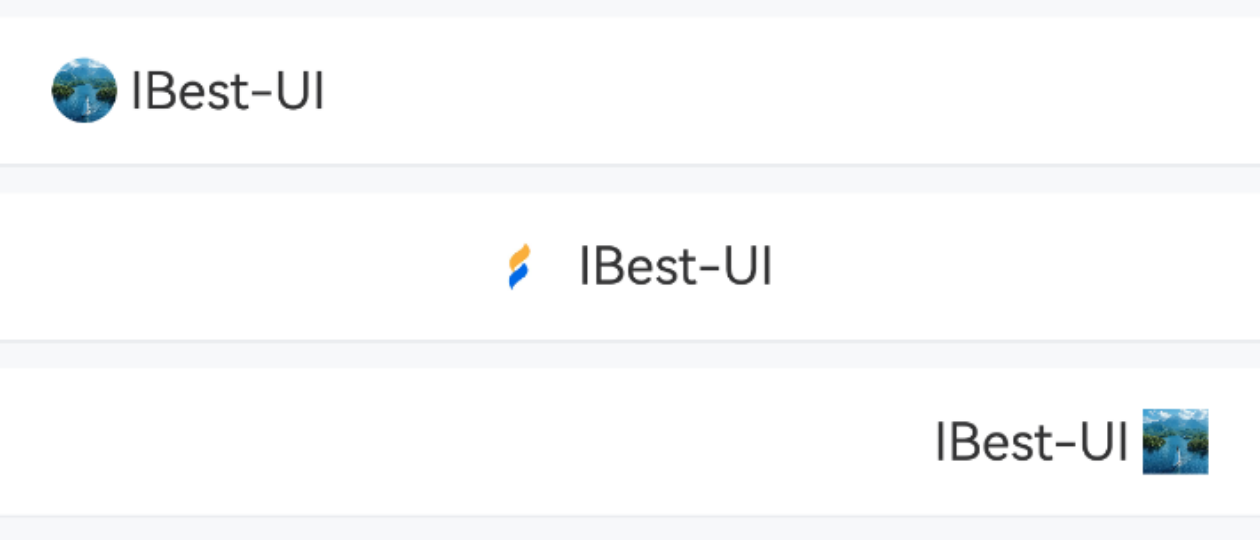Image resolution: width=1260 pixels, height=540 pixels.
Task: Open the square landscape image on right
Action: [1175, 441]
